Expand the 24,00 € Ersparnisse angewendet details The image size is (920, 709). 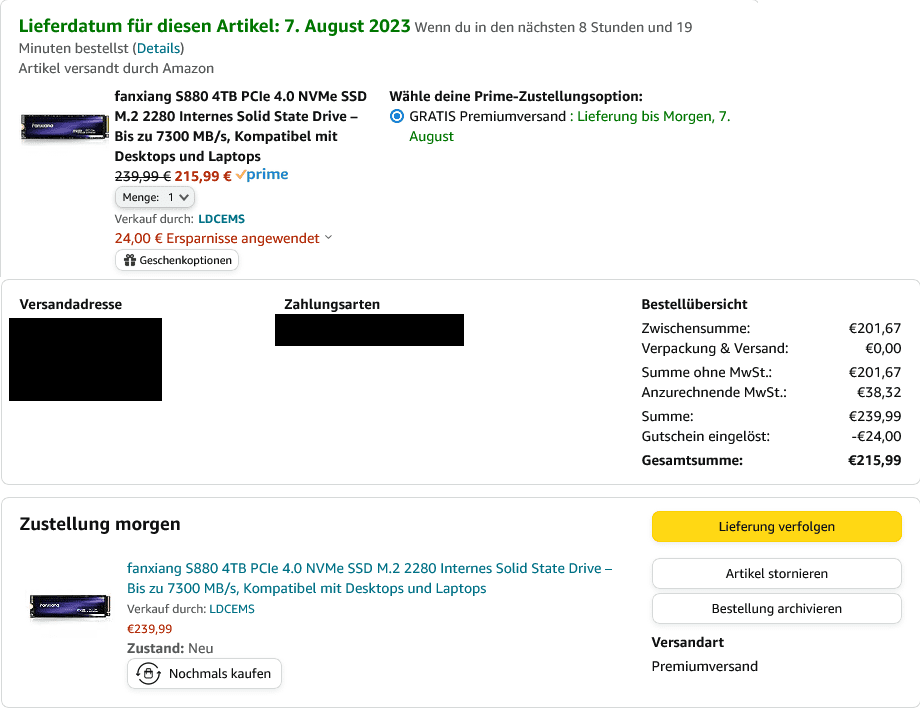[x=329, y=238]
